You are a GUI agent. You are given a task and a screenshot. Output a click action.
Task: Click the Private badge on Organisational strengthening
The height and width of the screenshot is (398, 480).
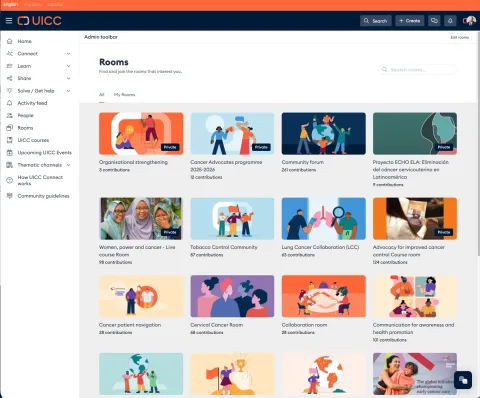tap(170, 147)
